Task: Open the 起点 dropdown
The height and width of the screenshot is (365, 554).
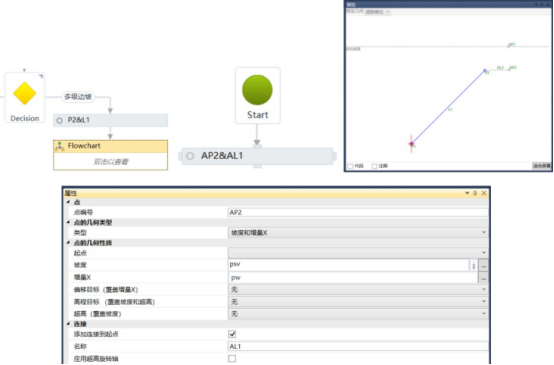Action: pyautogui.click(x=358, y=253)
